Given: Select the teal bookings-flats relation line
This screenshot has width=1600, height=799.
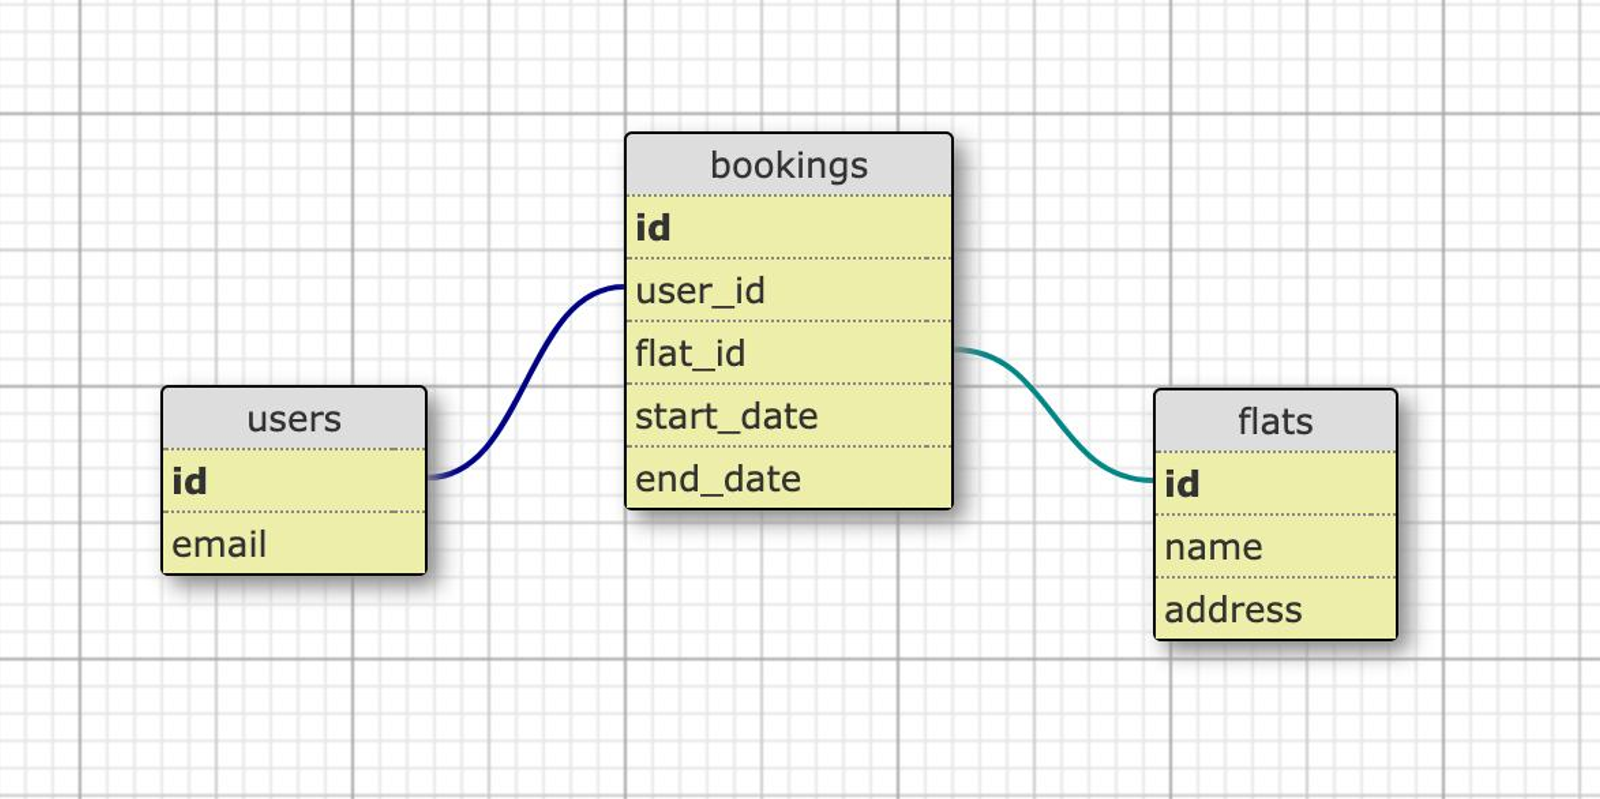Looking at the screenshot, I should pyautogui.click(x=1054, y=415).
